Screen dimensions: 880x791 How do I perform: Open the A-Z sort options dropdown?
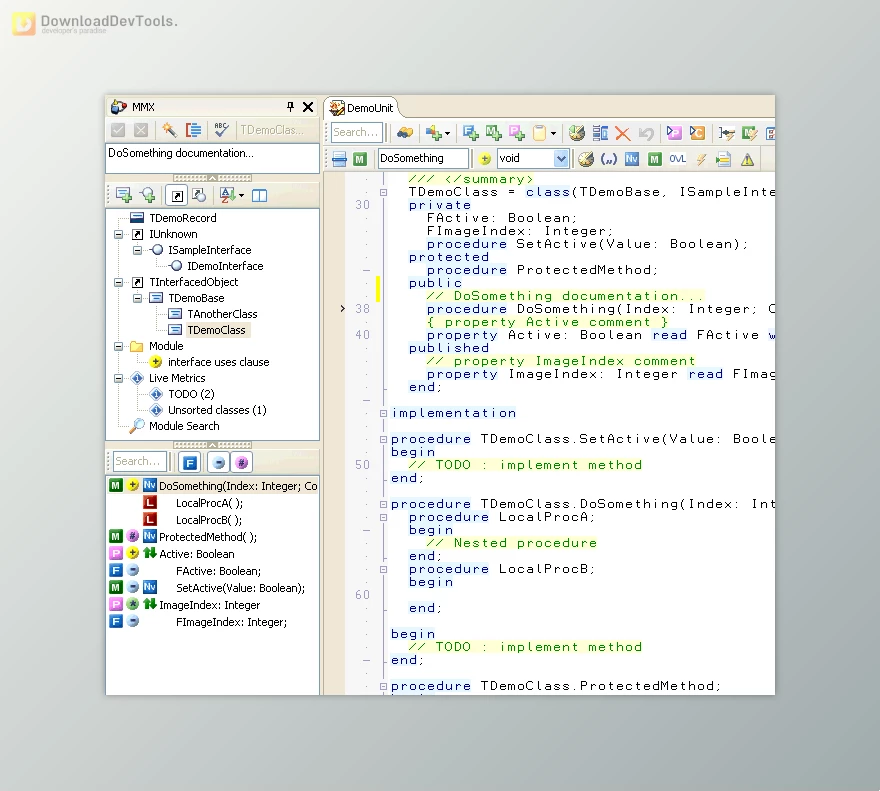tap(241, 195)
